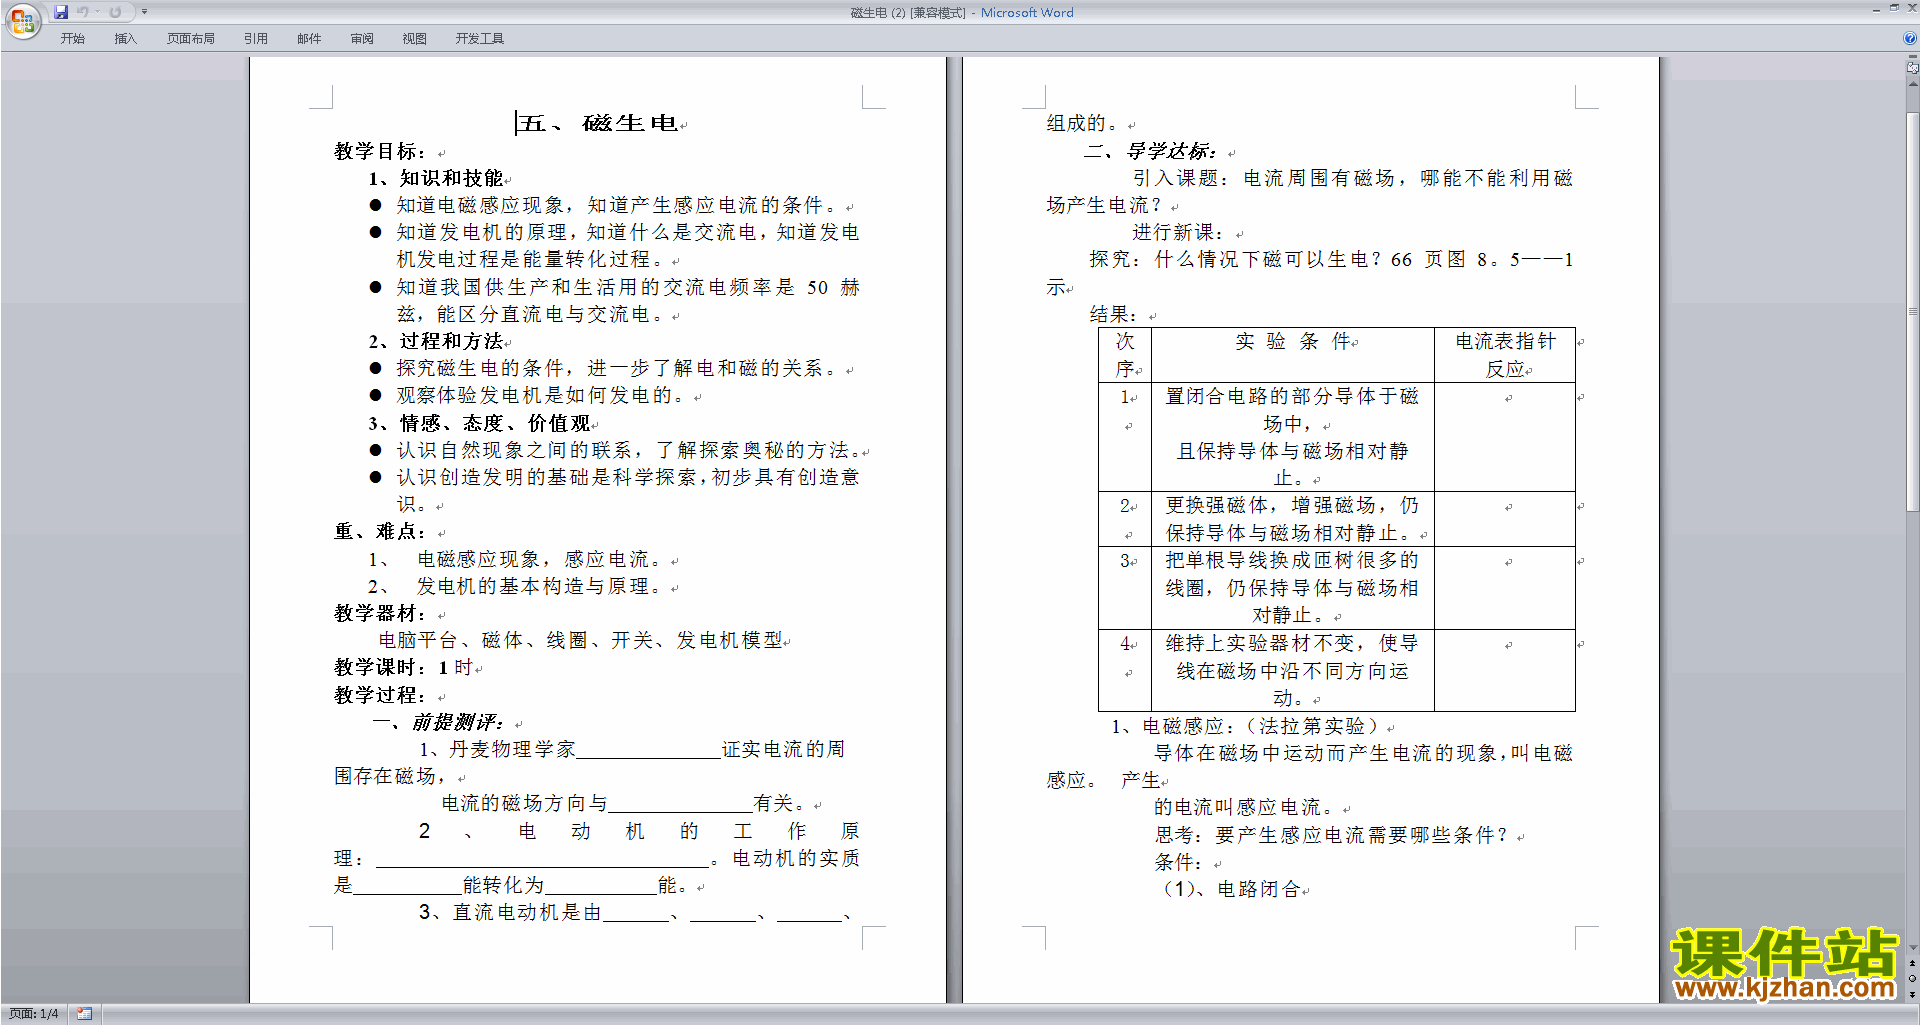Restore down the Word window
Image resolution: width=1920 pixels, height=1025 pixels.
tap(1894, 8)
